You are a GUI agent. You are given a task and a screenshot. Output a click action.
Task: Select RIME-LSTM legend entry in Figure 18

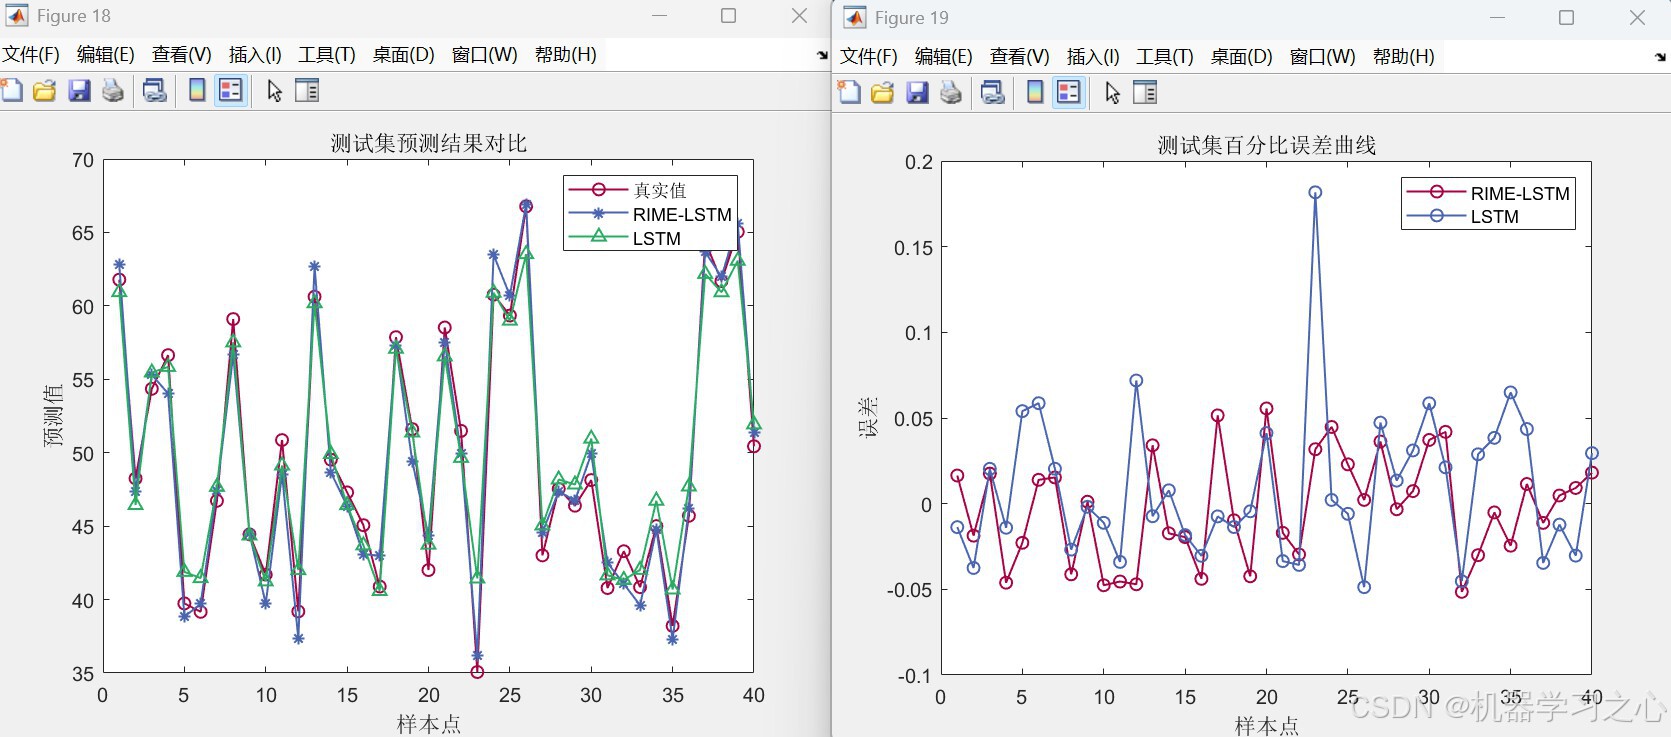coord(682,214)
